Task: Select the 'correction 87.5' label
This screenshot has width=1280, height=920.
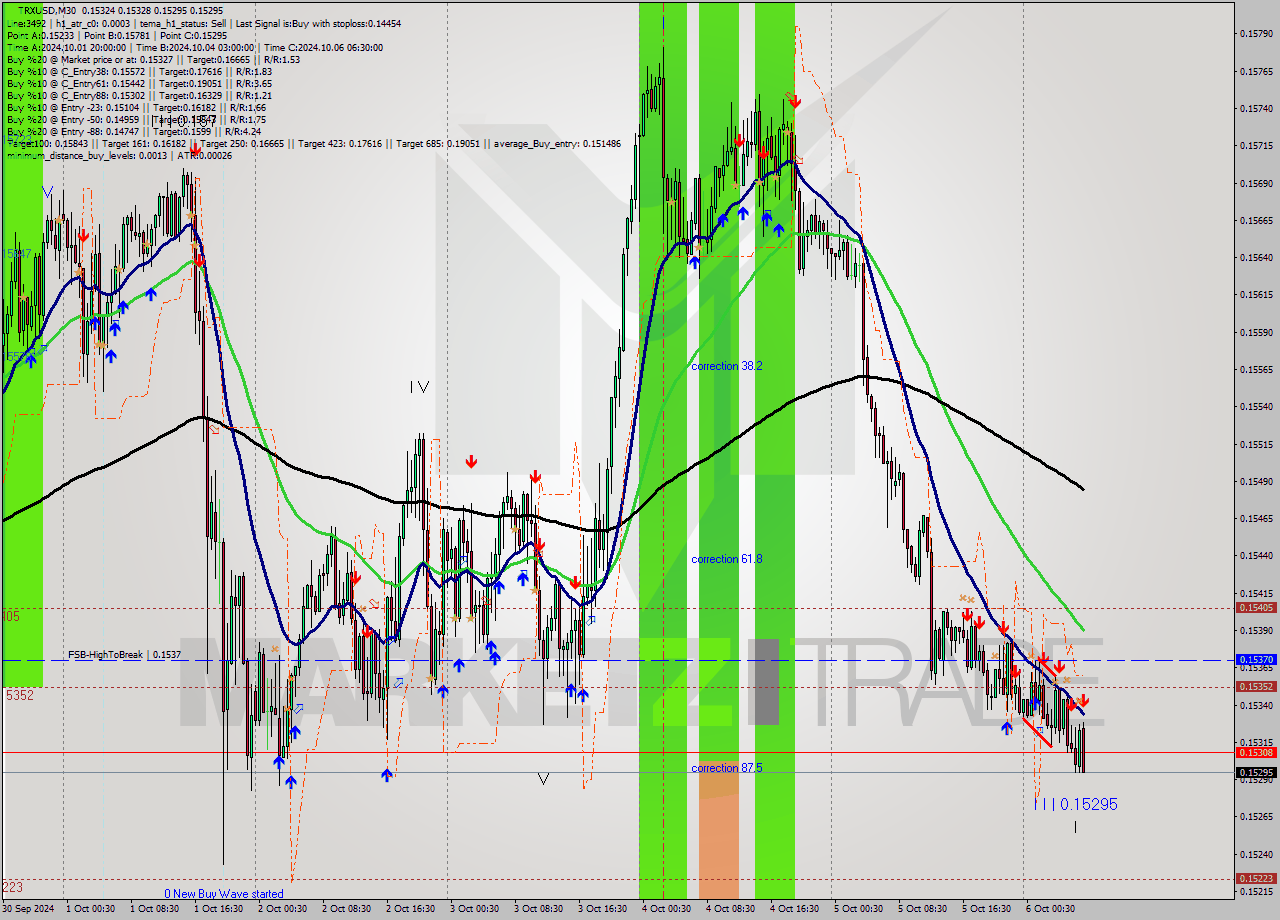Action: pyautogui.click(x=727, y=768)
